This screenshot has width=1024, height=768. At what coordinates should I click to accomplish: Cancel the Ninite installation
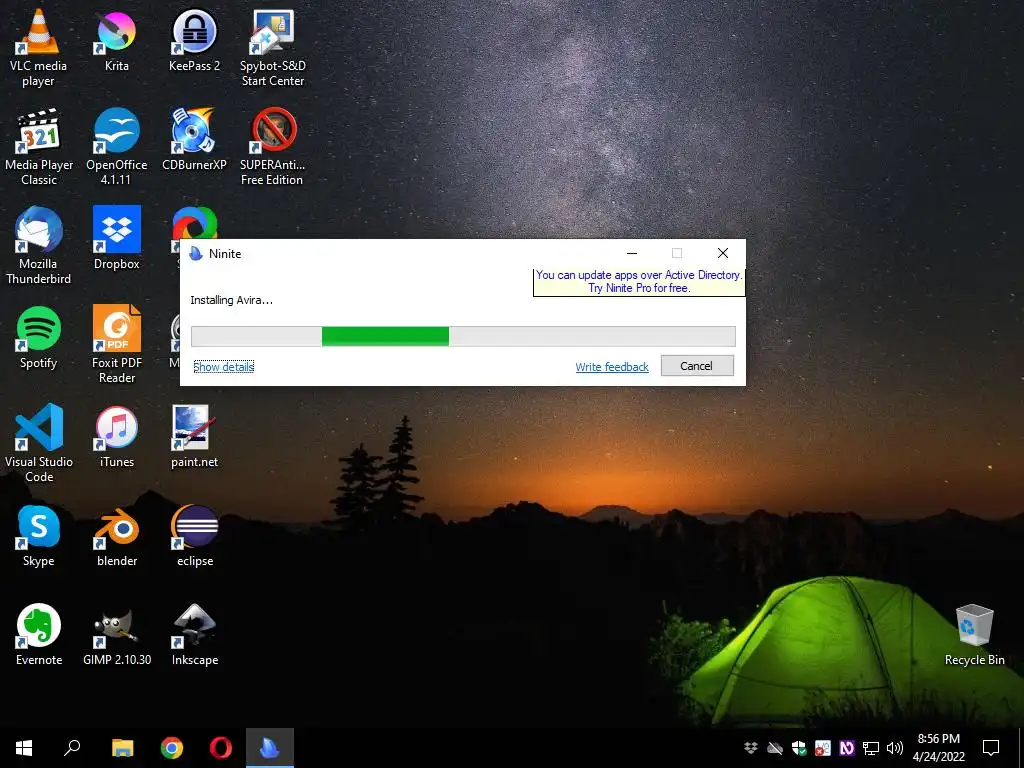(697, 366)
